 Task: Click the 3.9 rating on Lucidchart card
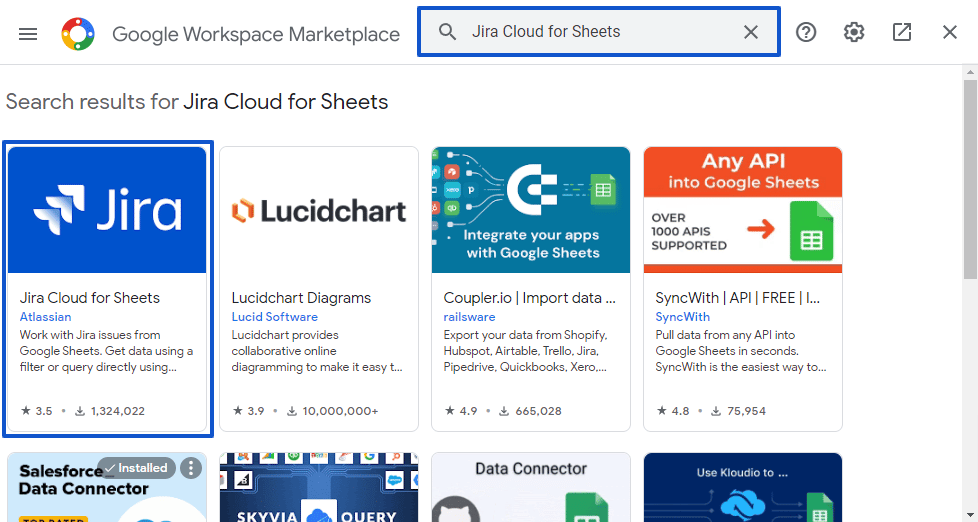pyautogui.click(x=248, y=411)
